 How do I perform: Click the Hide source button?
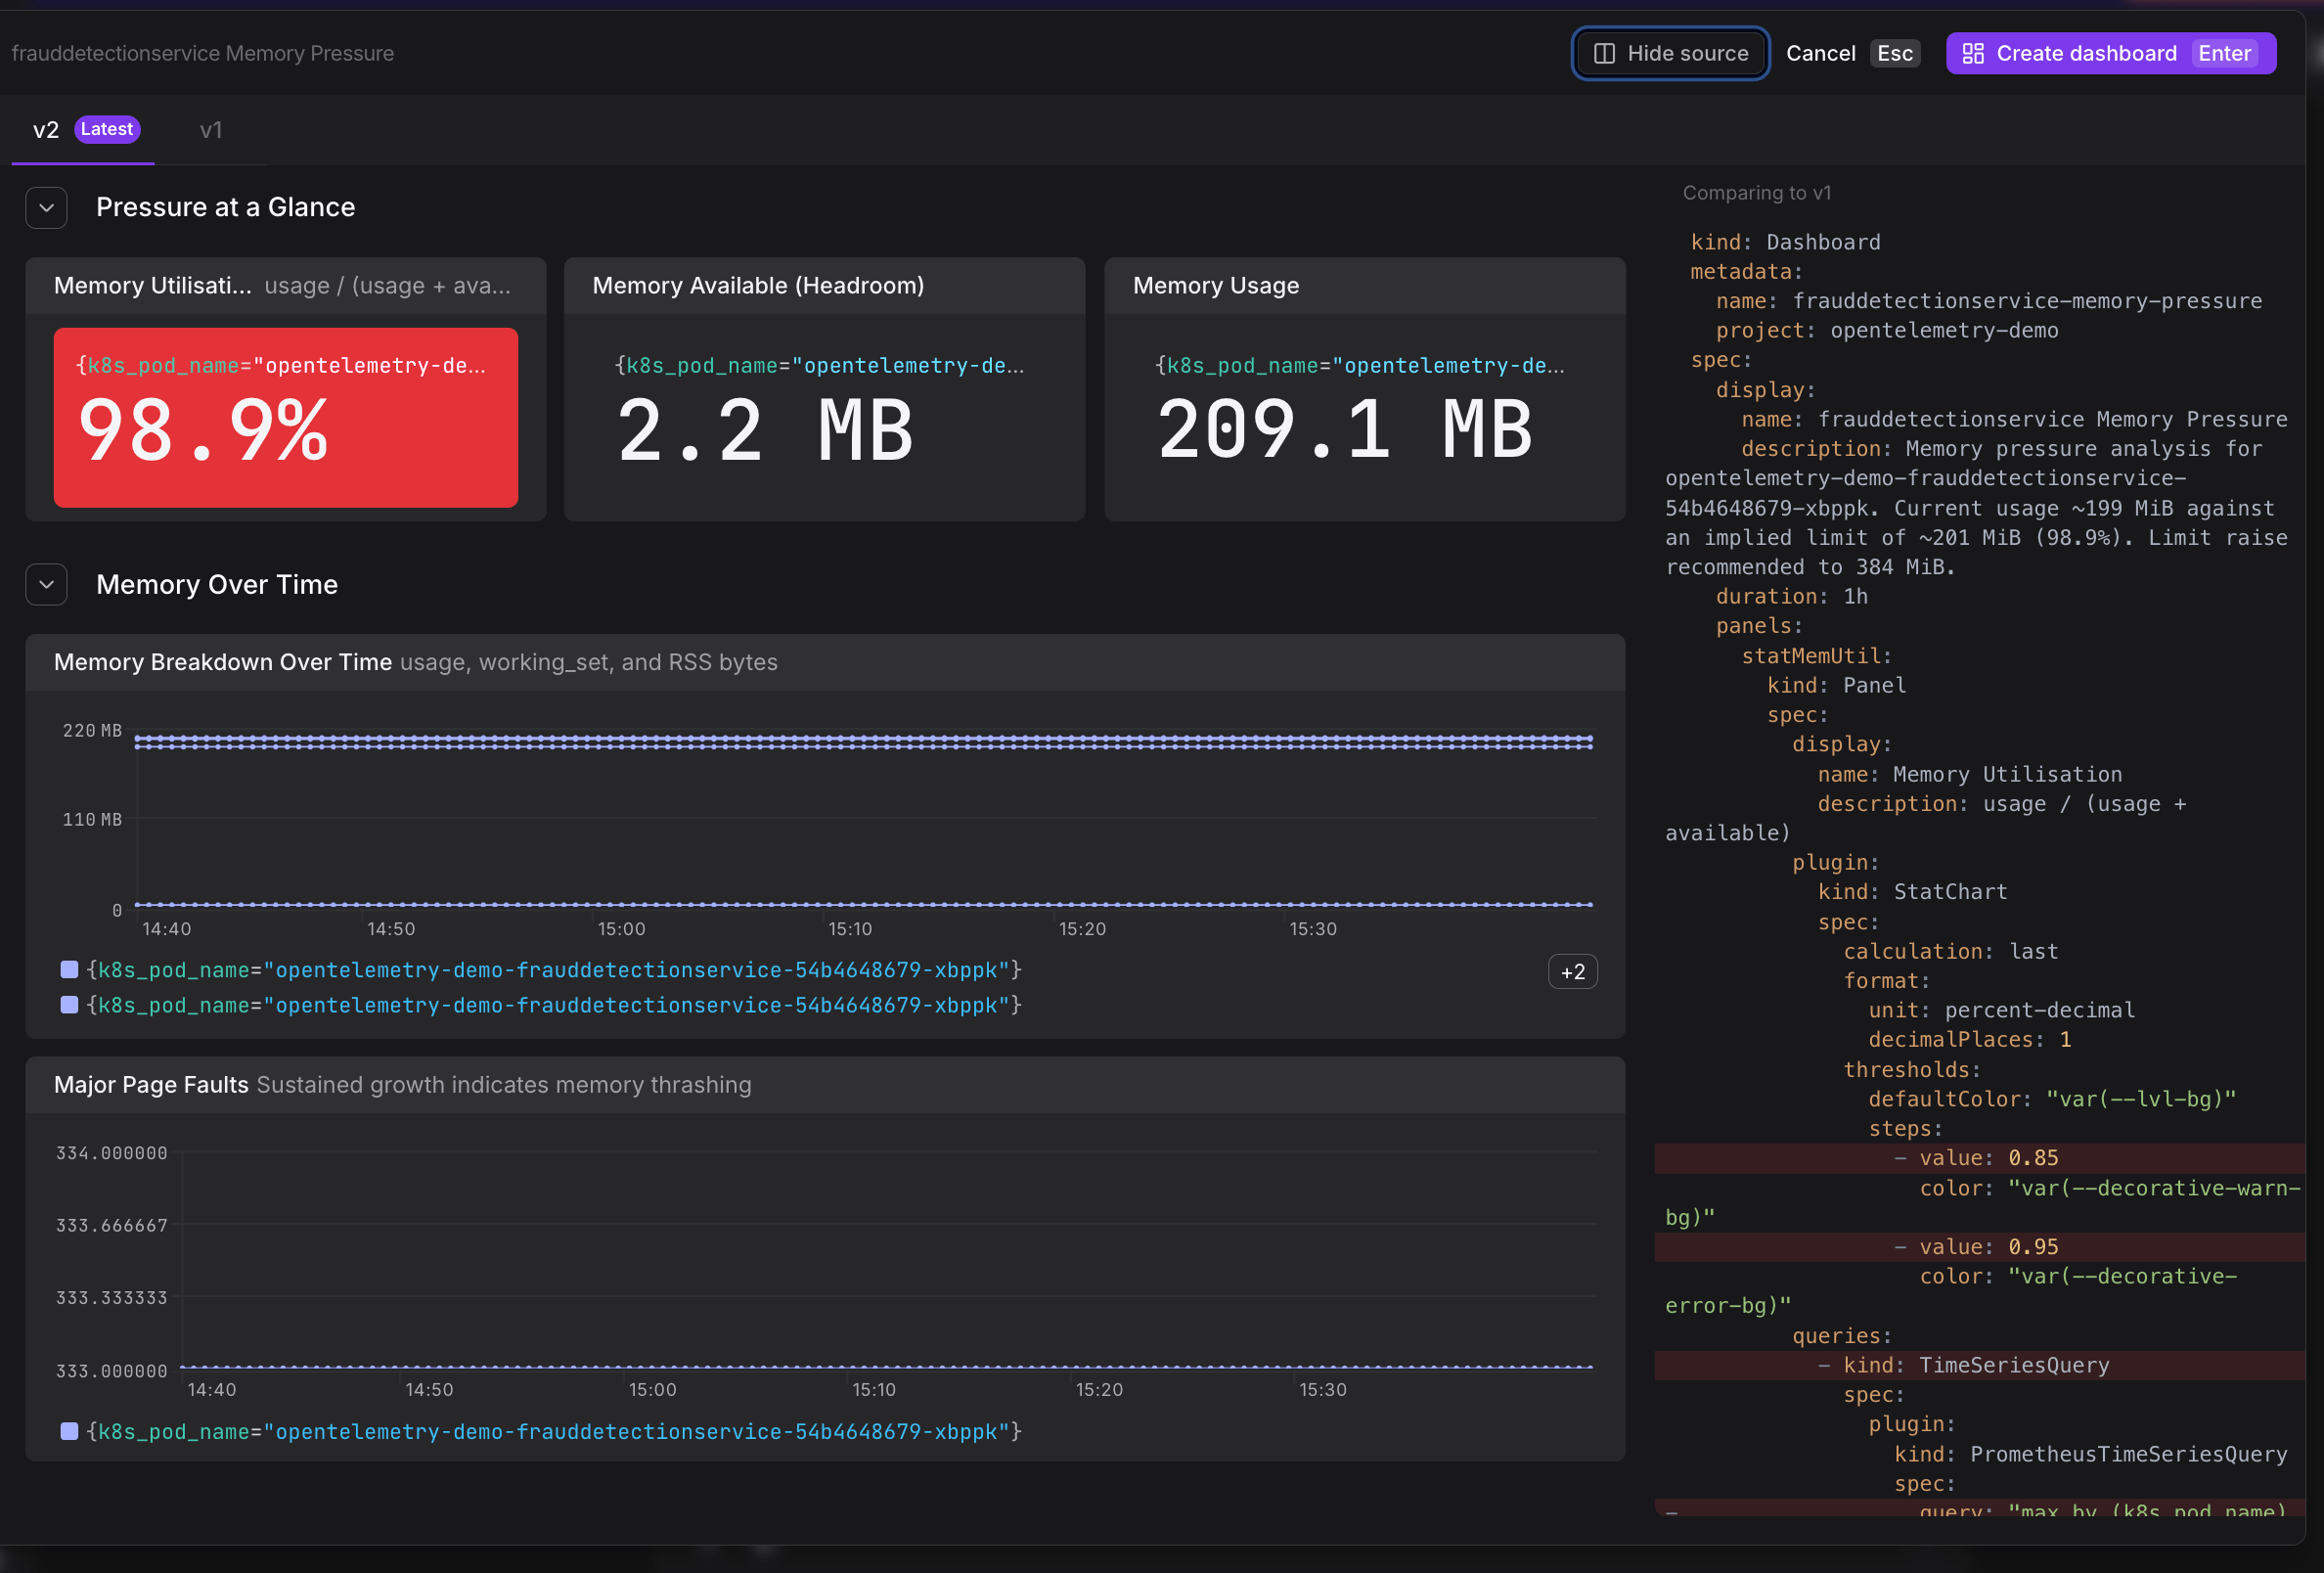click(1670, 53)
